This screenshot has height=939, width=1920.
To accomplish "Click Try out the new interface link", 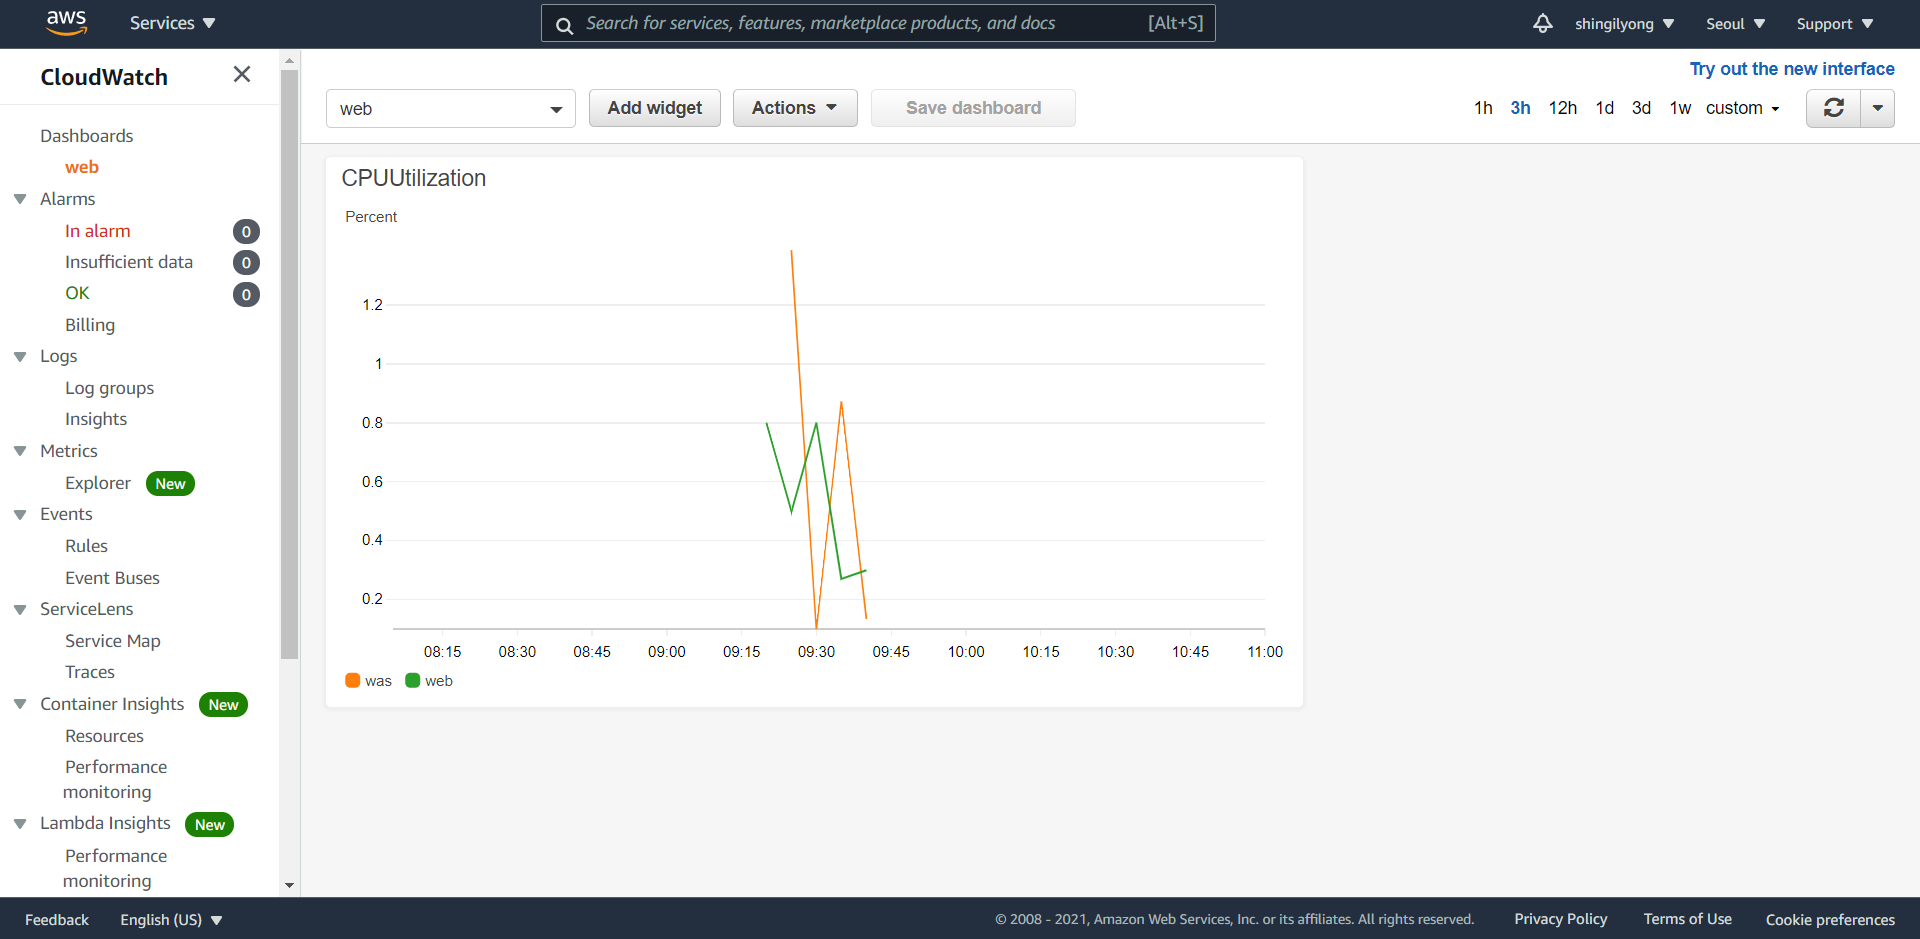I will [x=1792, y=69].
